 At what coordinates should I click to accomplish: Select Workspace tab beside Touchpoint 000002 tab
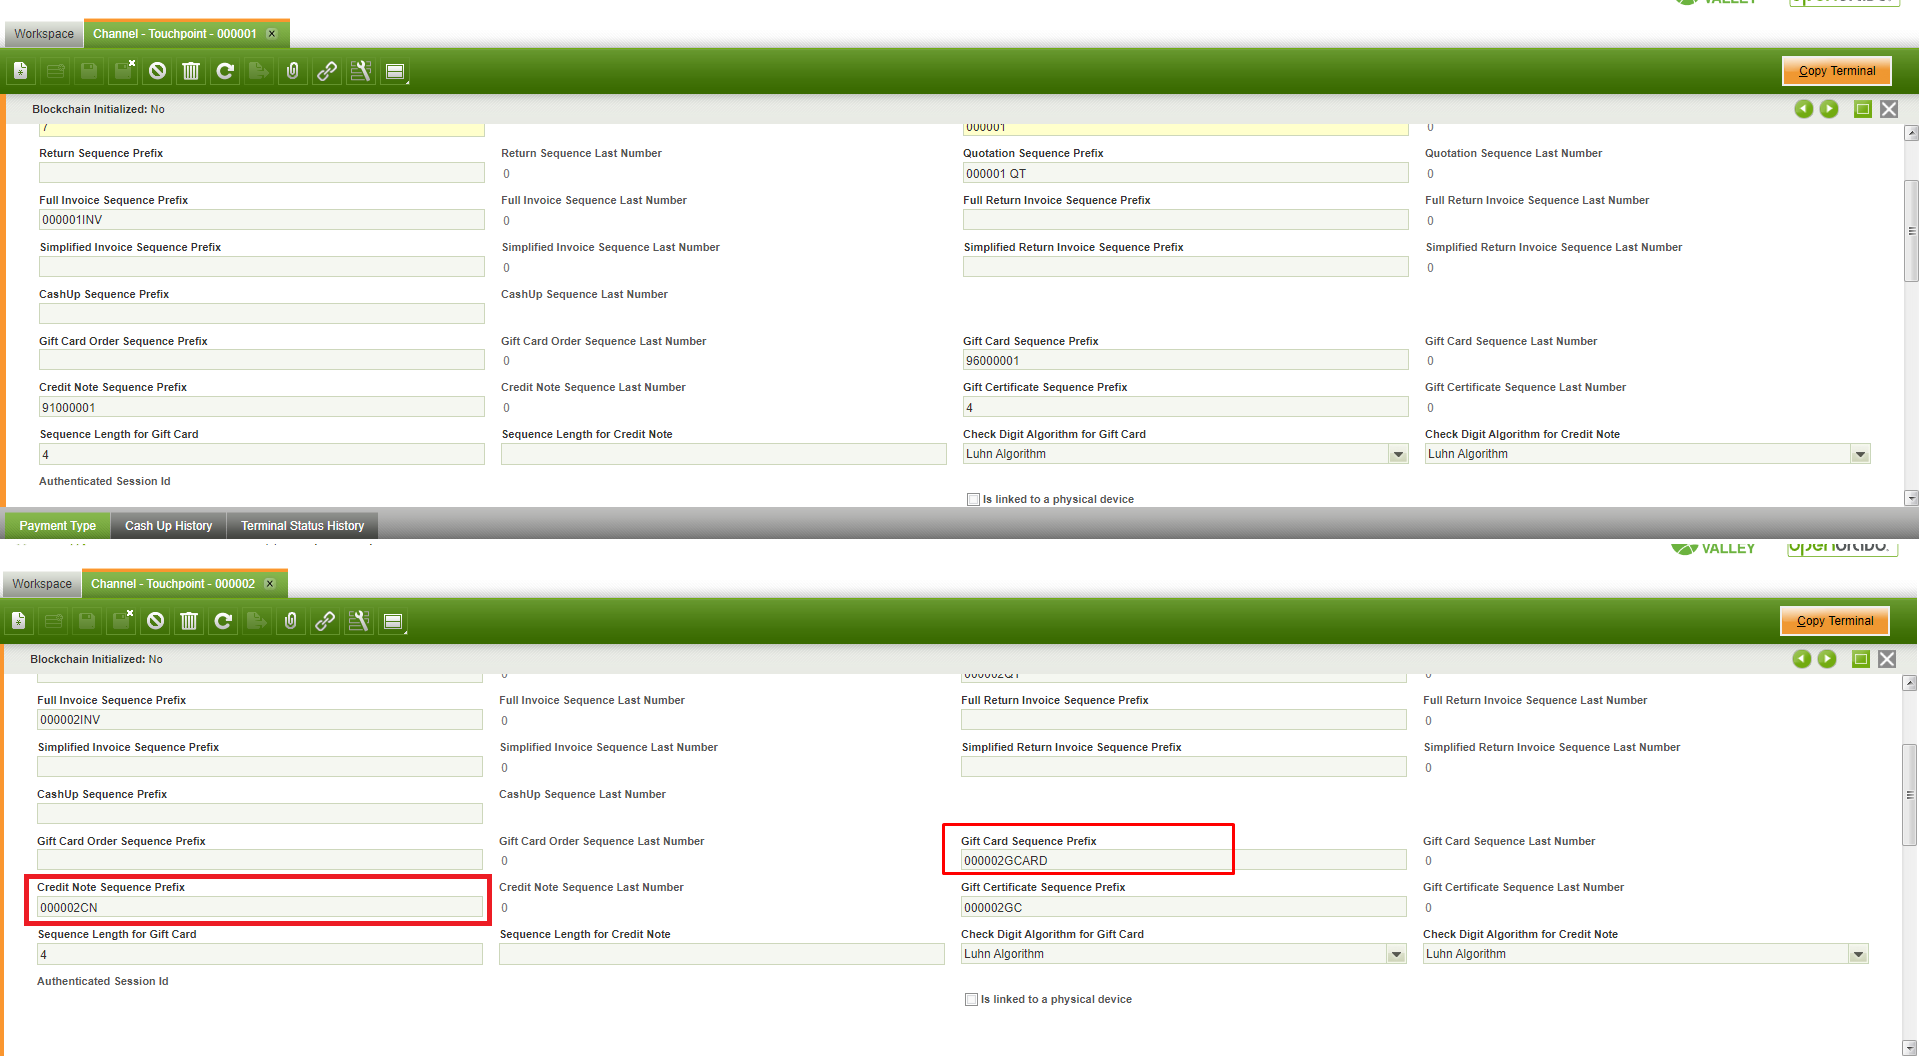[42, 584]
